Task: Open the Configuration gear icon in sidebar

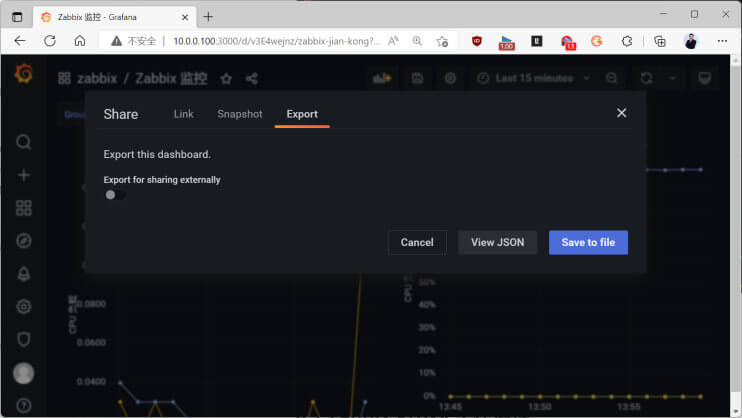Action: point(24,307)
